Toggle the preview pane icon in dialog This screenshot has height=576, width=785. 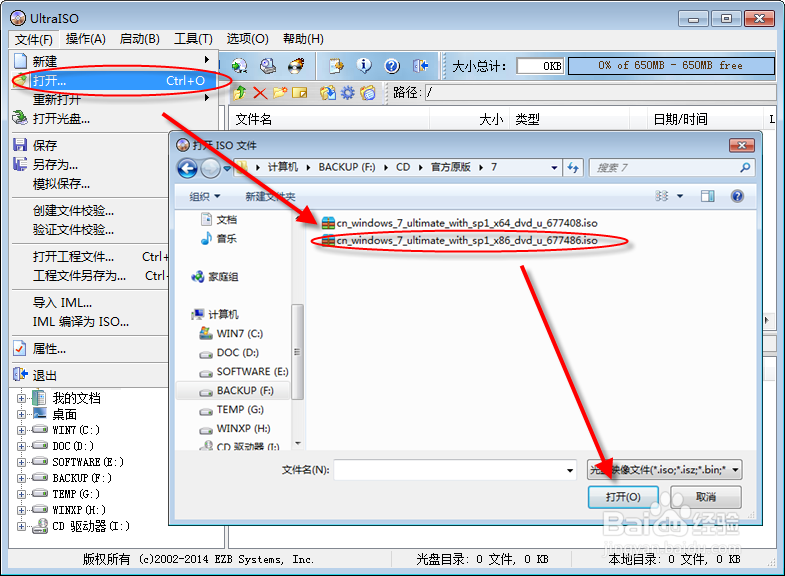(x=707, y=196)
